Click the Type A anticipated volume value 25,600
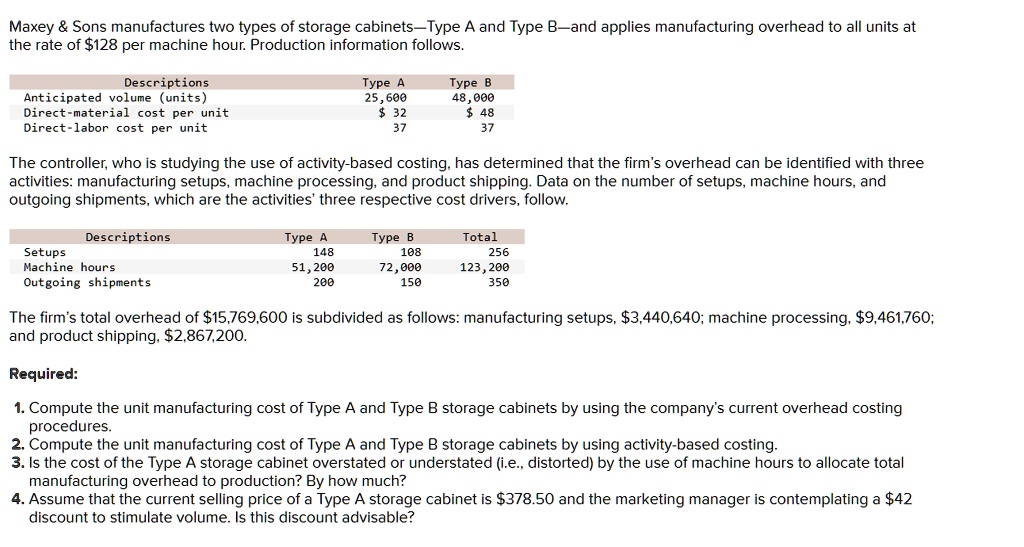This screenshot has width=1024, height=547. [x=384, y=98]
